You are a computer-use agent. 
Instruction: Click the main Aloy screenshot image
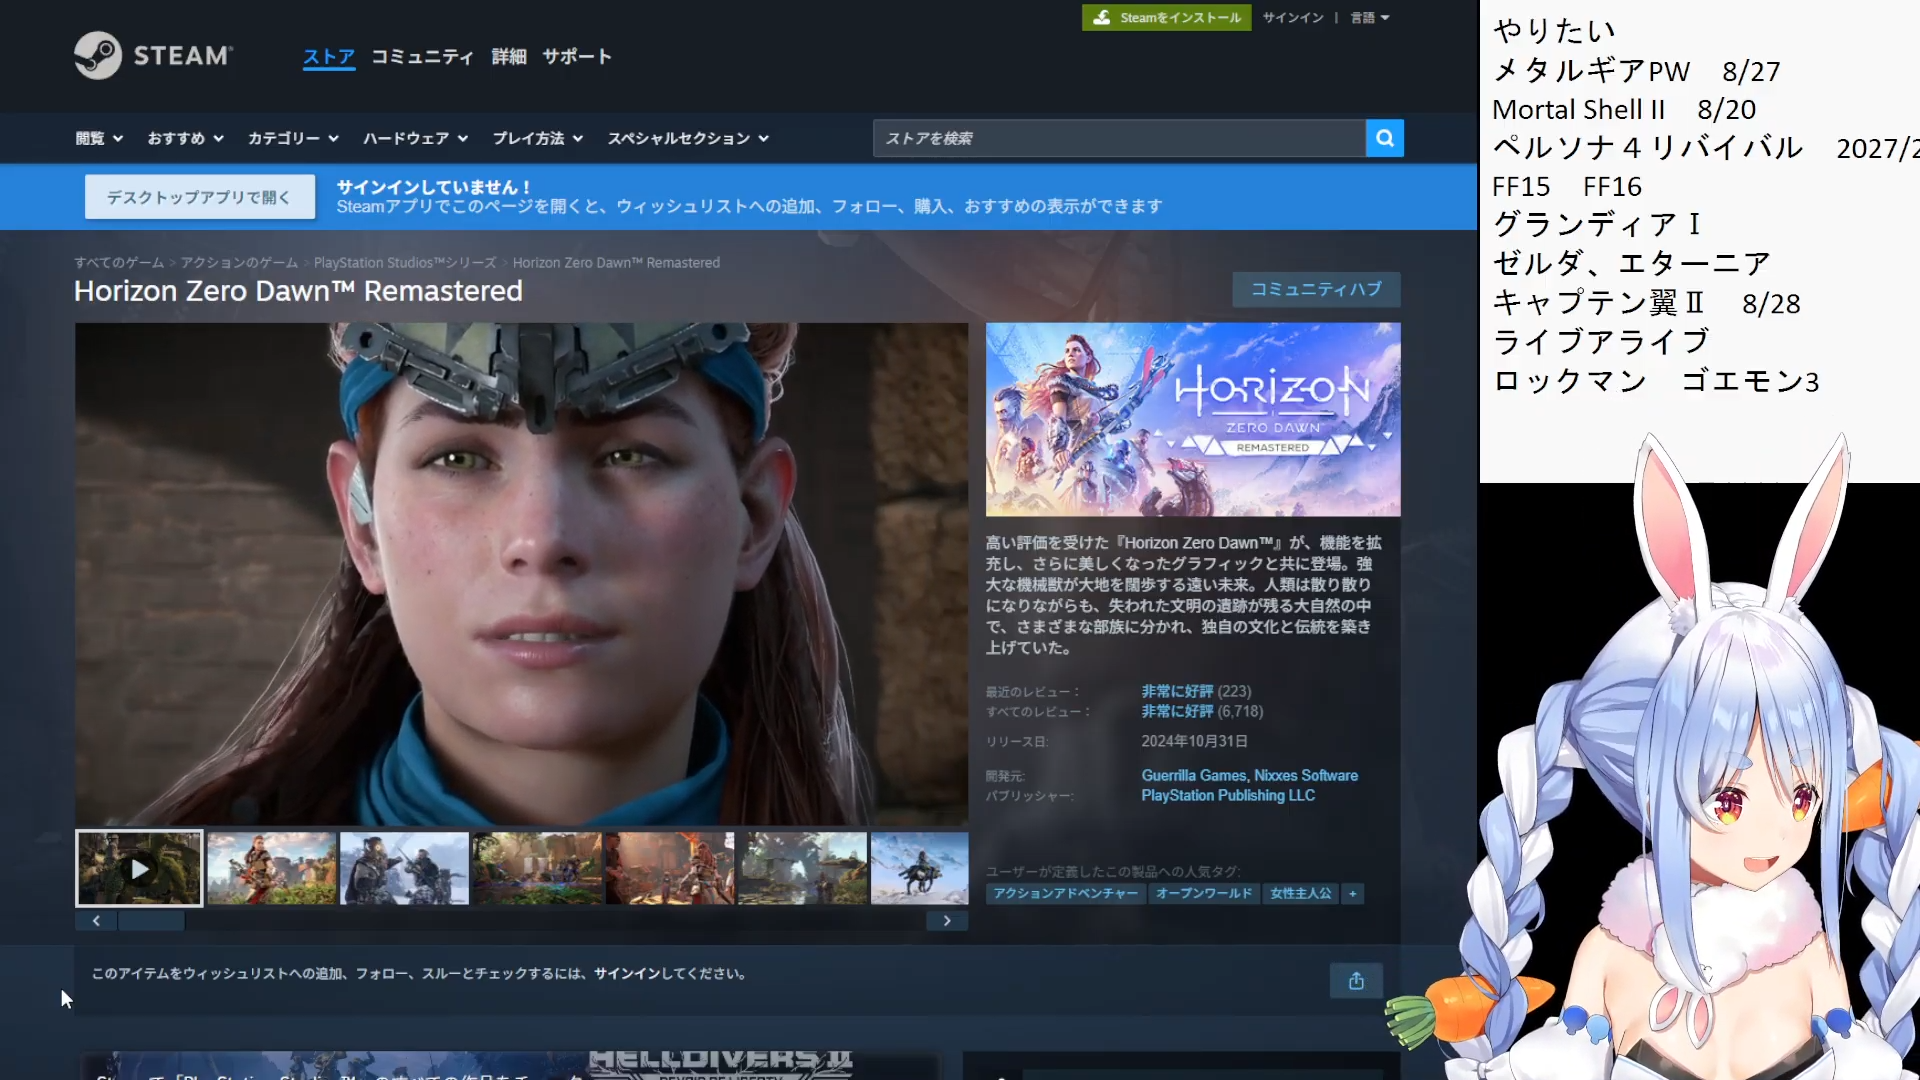pos(521,574)
